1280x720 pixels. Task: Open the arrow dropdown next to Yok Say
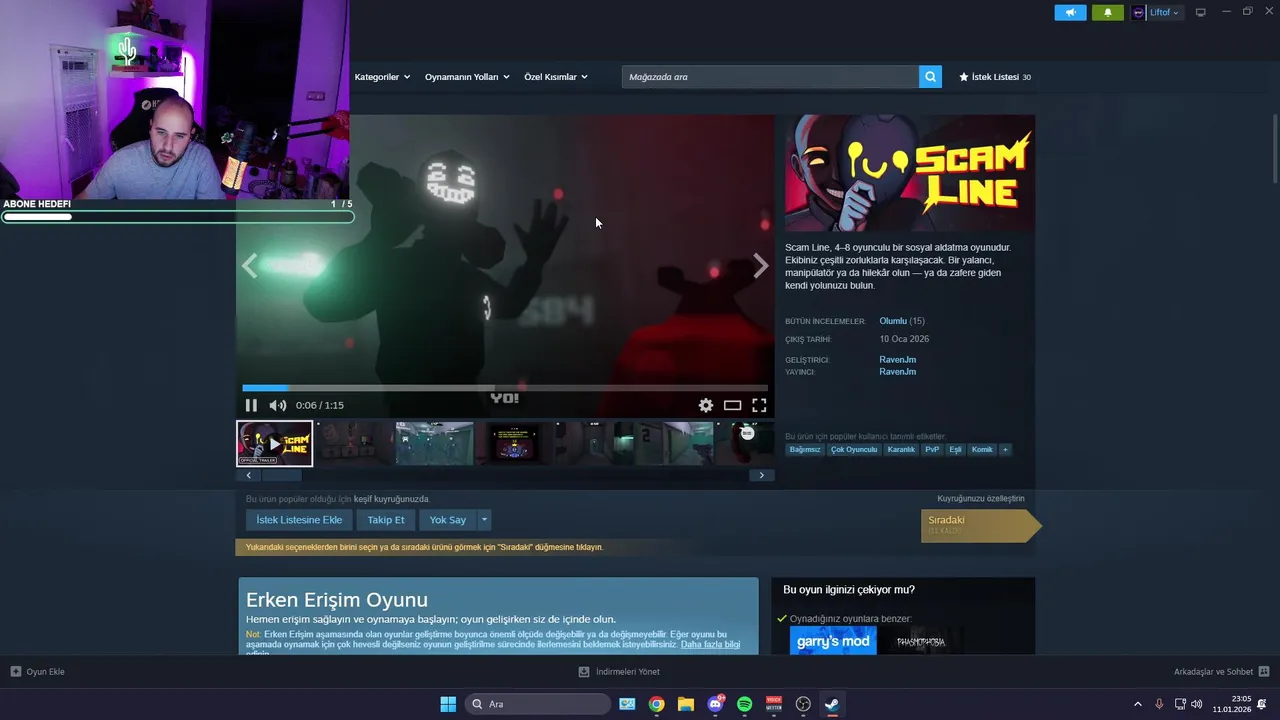click(x=484, y=520)
